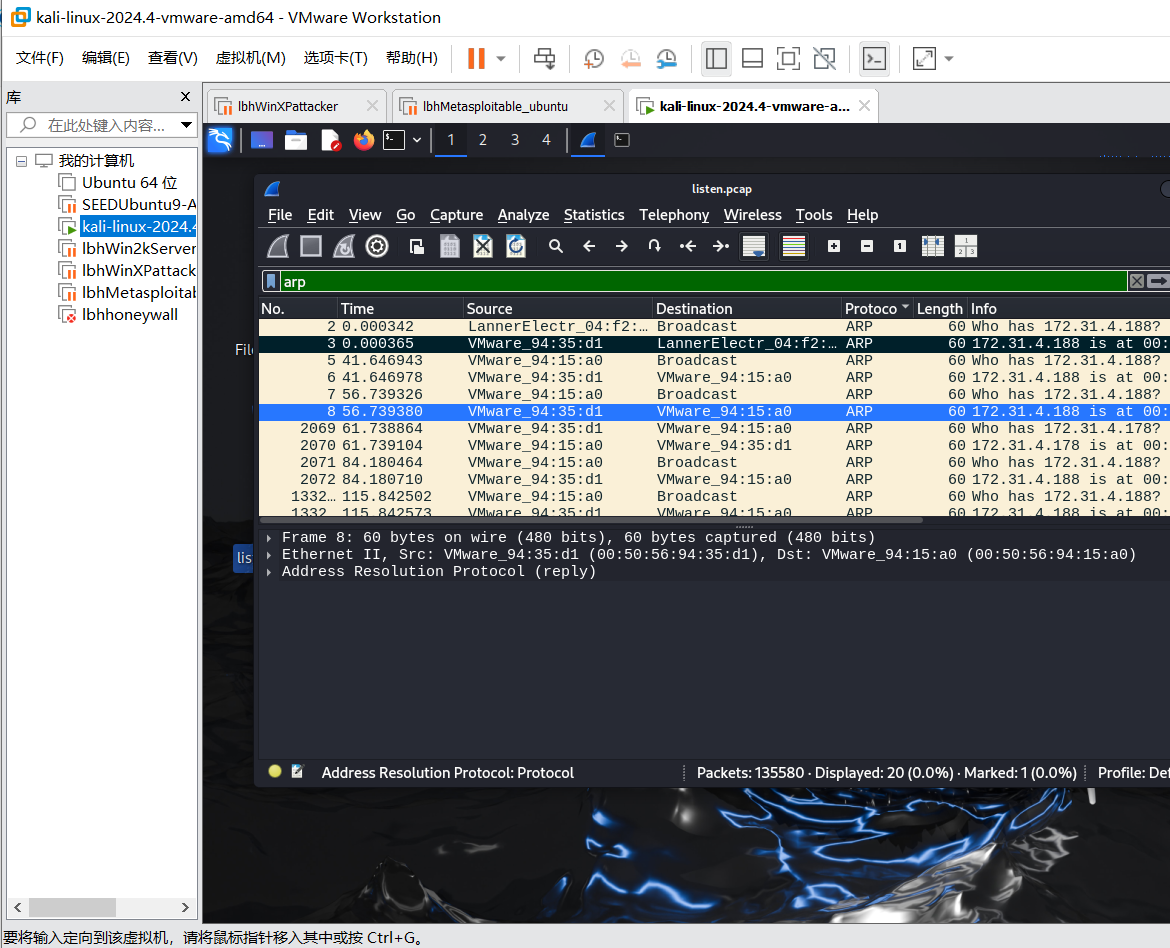Pause the VM with the orange button
1170x948 pixels.
476,58
